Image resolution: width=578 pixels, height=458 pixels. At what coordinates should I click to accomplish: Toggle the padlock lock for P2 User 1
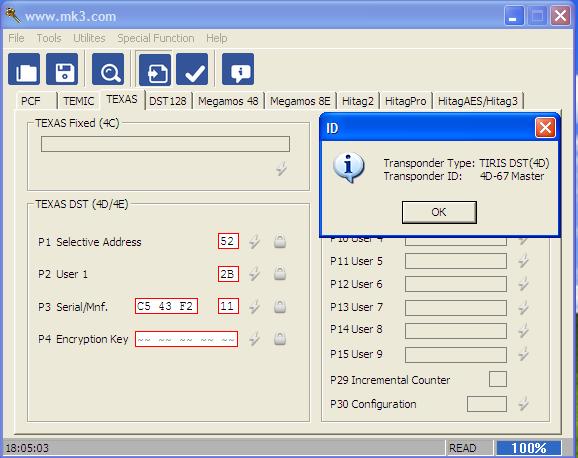(280, 274)
